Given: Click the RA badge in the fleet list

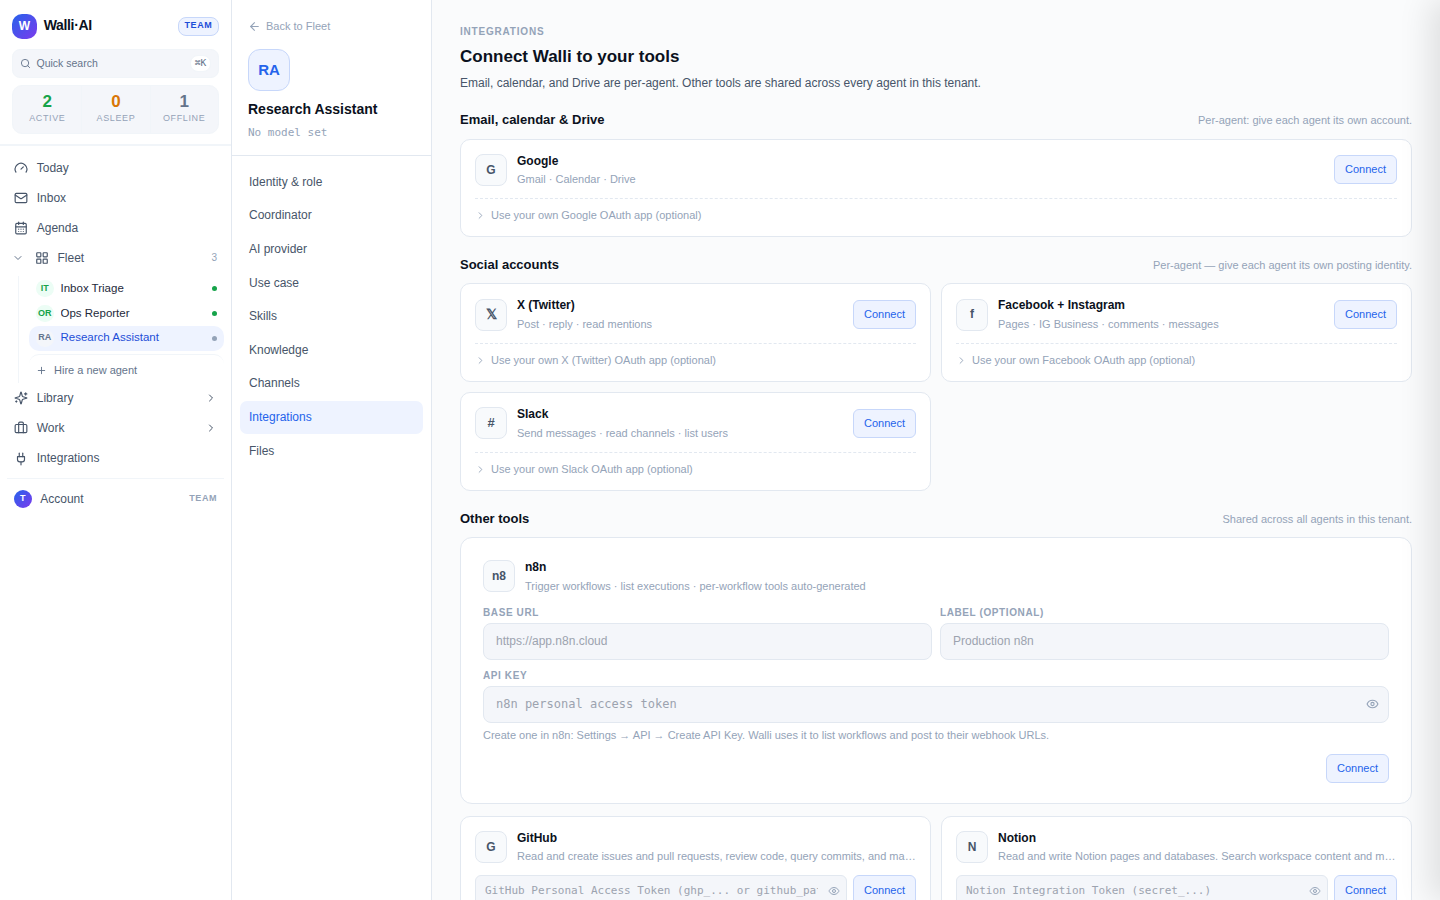Looking at the screenshot, I should (x=45, y=338).
